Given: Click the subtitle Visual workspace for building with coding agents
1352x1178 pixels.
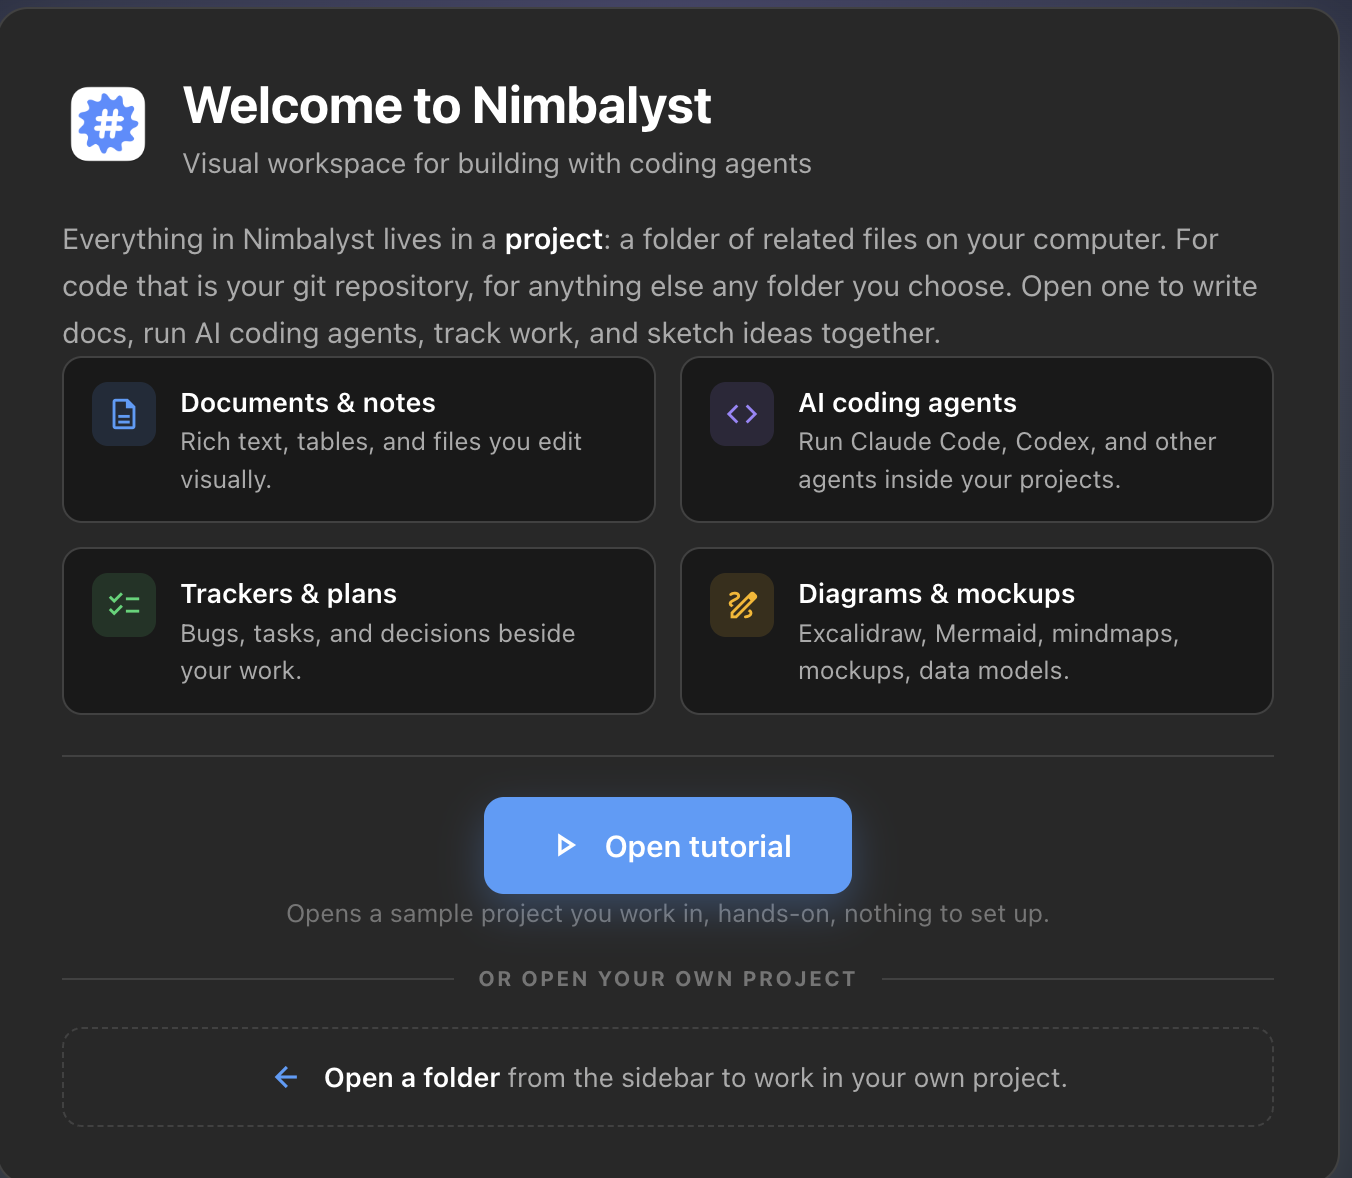Looking at the screenshot, I should coord(497,164).
